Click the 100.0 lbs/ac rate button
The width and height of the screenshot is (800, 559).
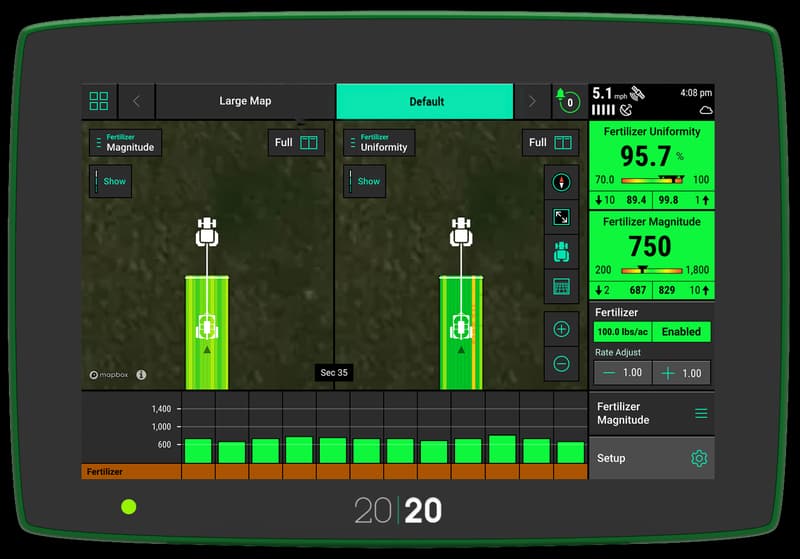[x=622, y=332]
